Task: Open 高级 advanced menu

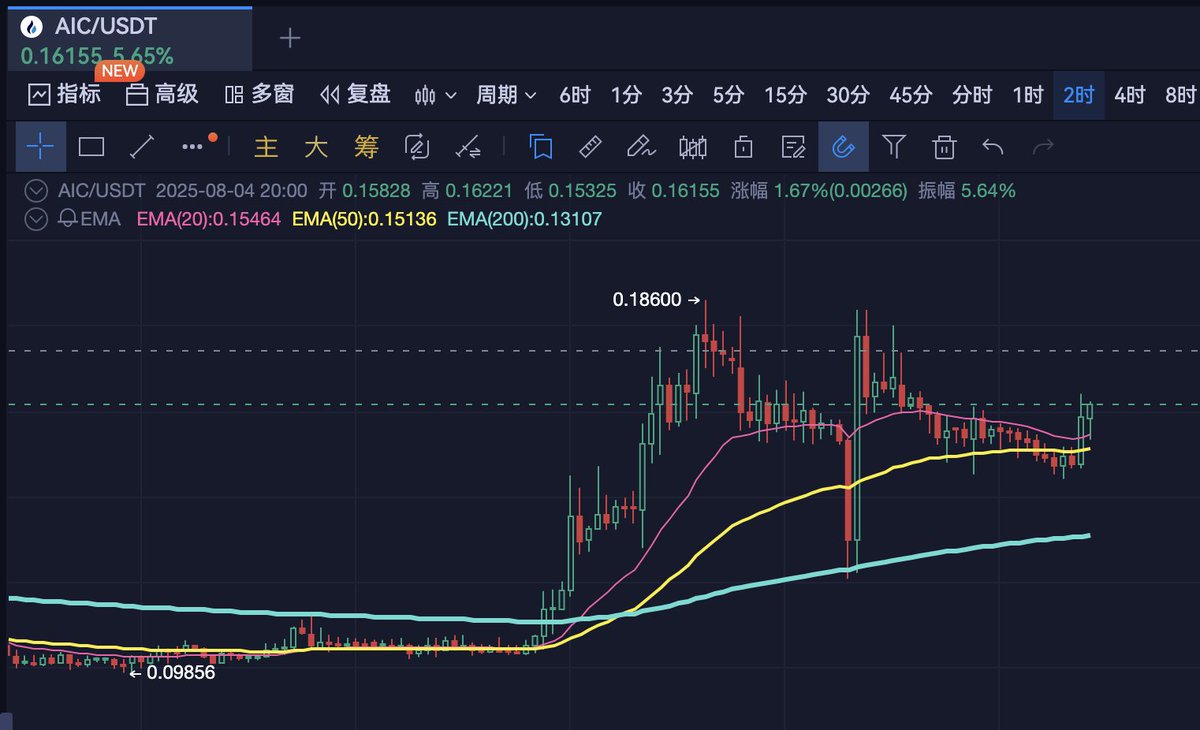Action: (x=162, y=95)
